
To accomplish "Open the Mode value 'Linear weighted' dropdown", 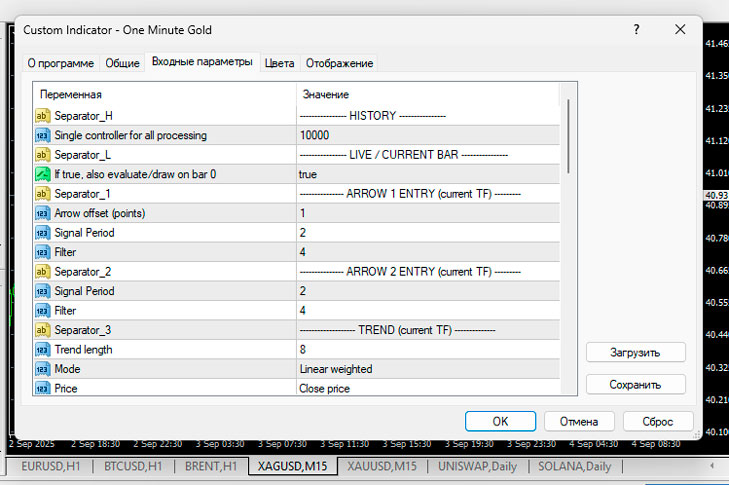I will [428, 369].
